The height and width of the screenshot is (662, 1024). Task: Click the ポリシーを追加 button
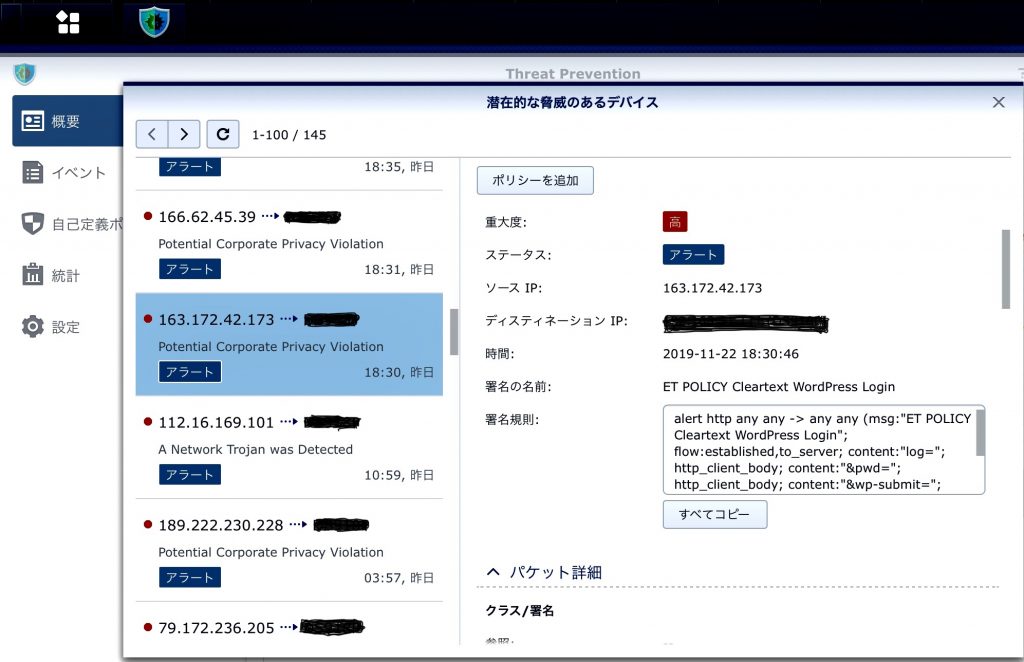tap(535, 180)
